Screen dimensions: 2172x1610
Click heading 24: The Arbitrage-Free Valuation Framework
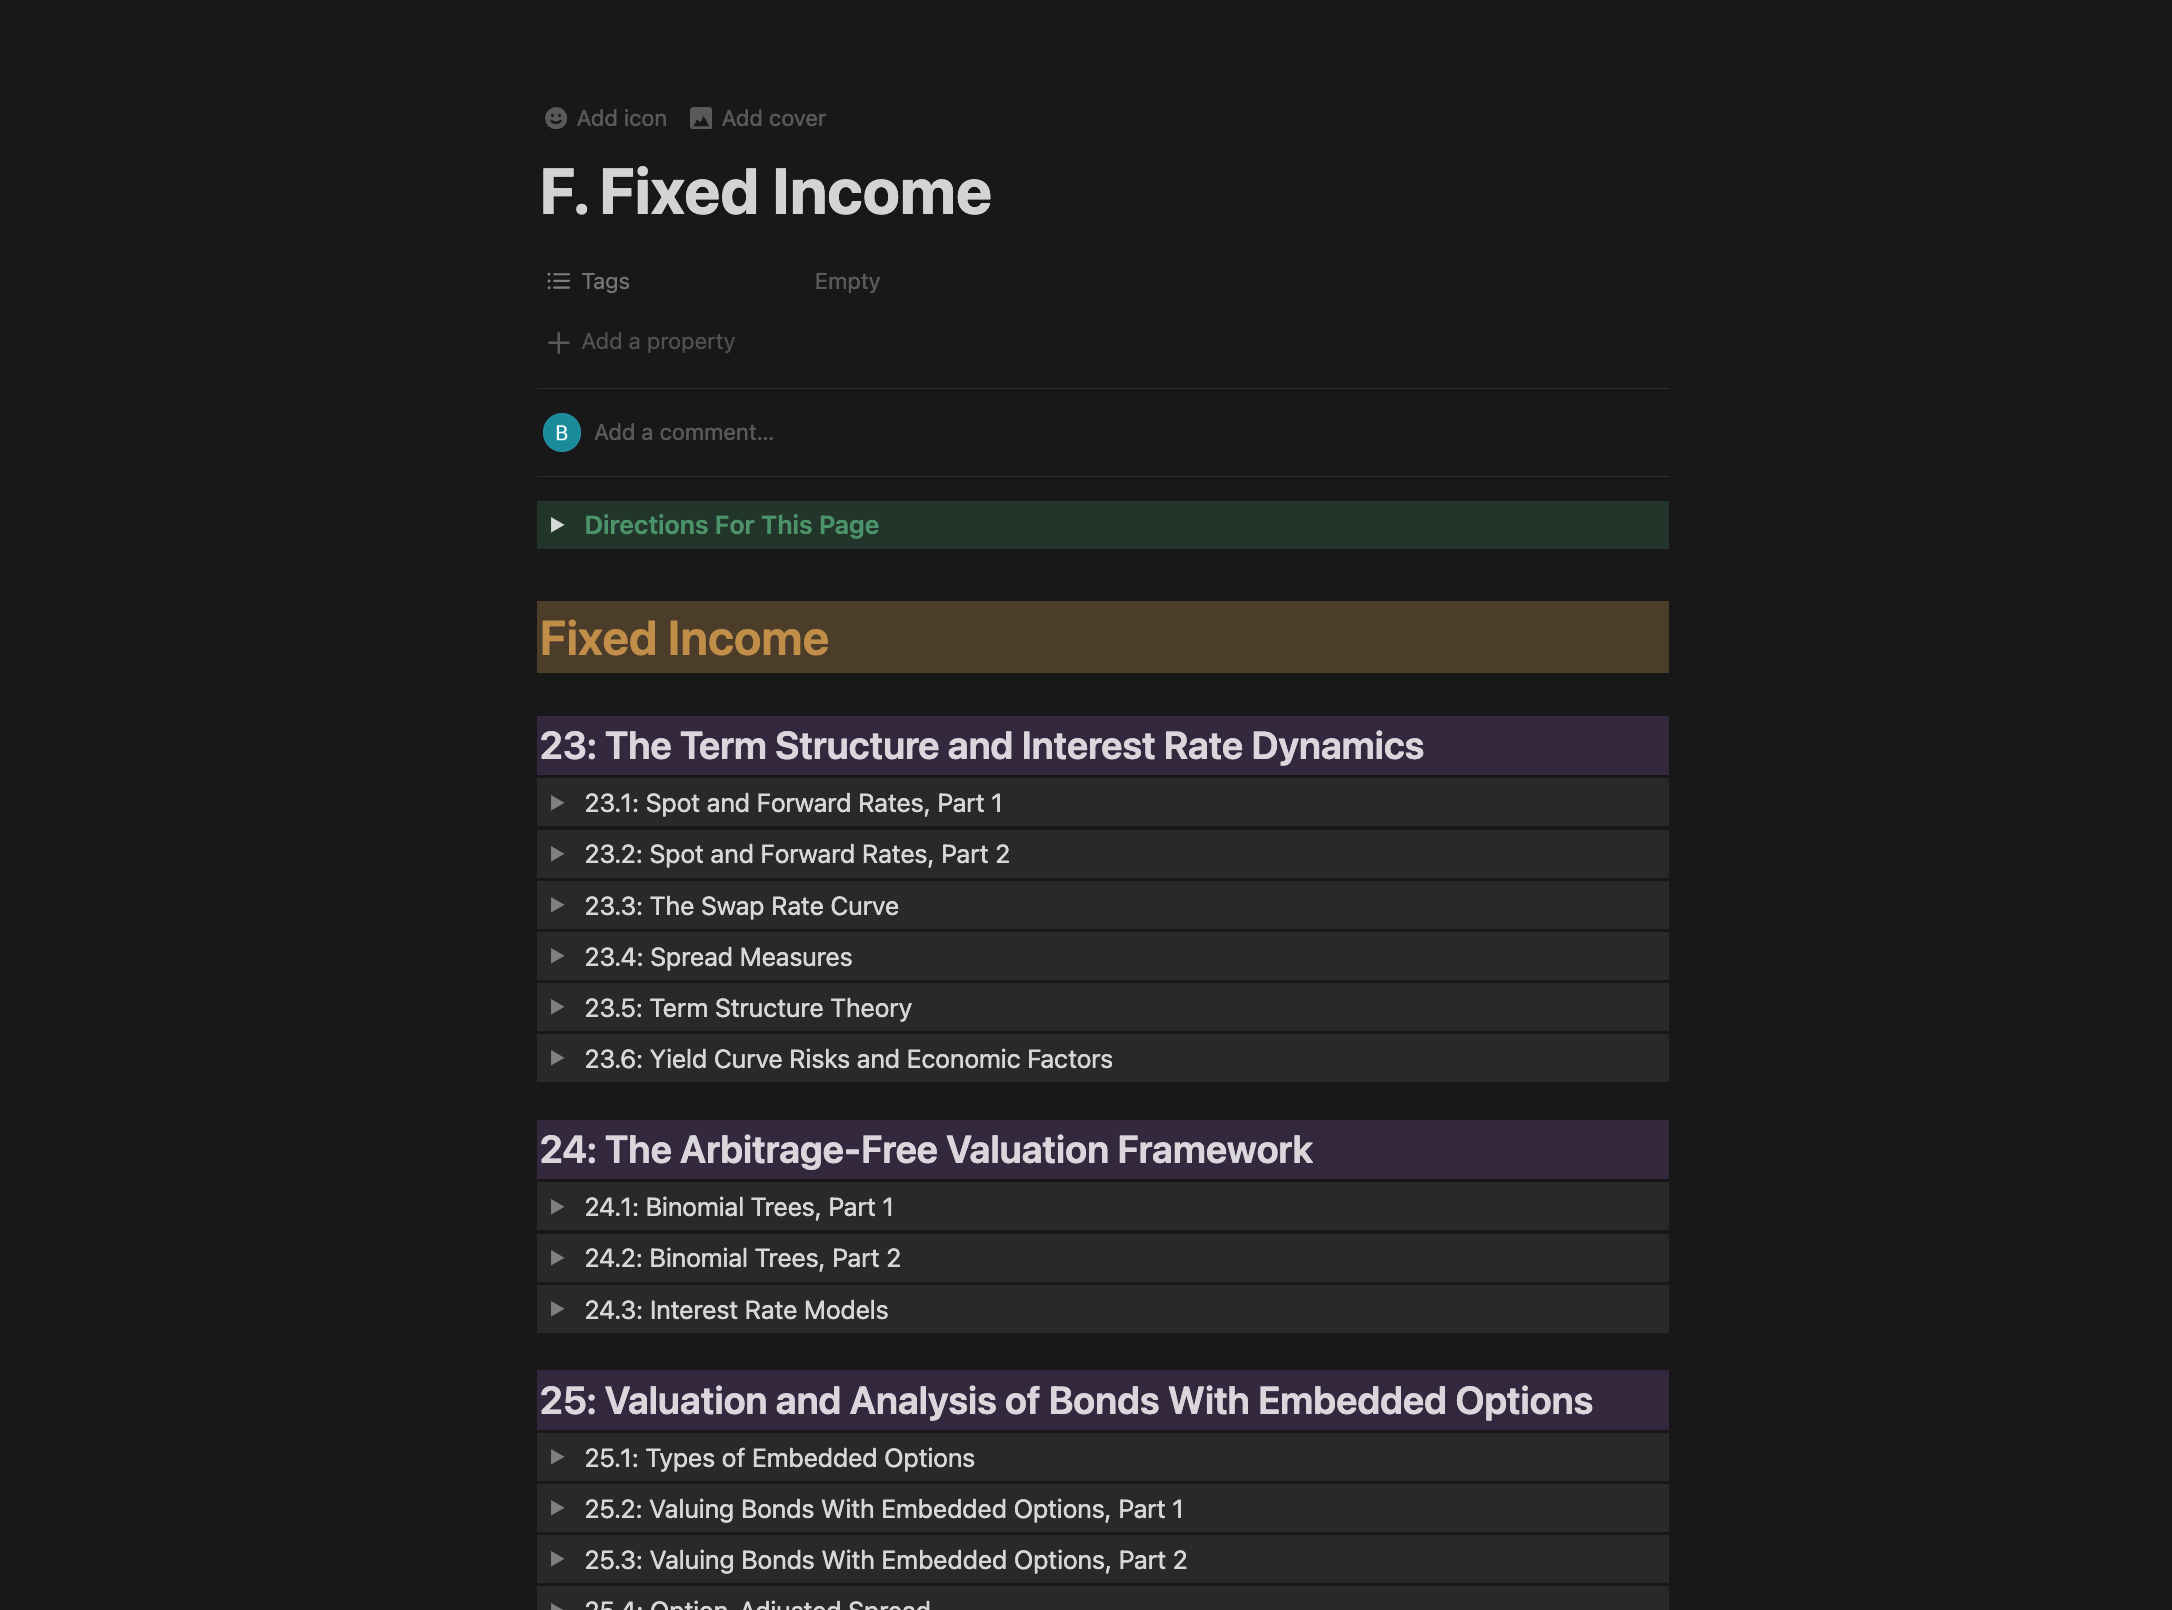(925, 1150)
